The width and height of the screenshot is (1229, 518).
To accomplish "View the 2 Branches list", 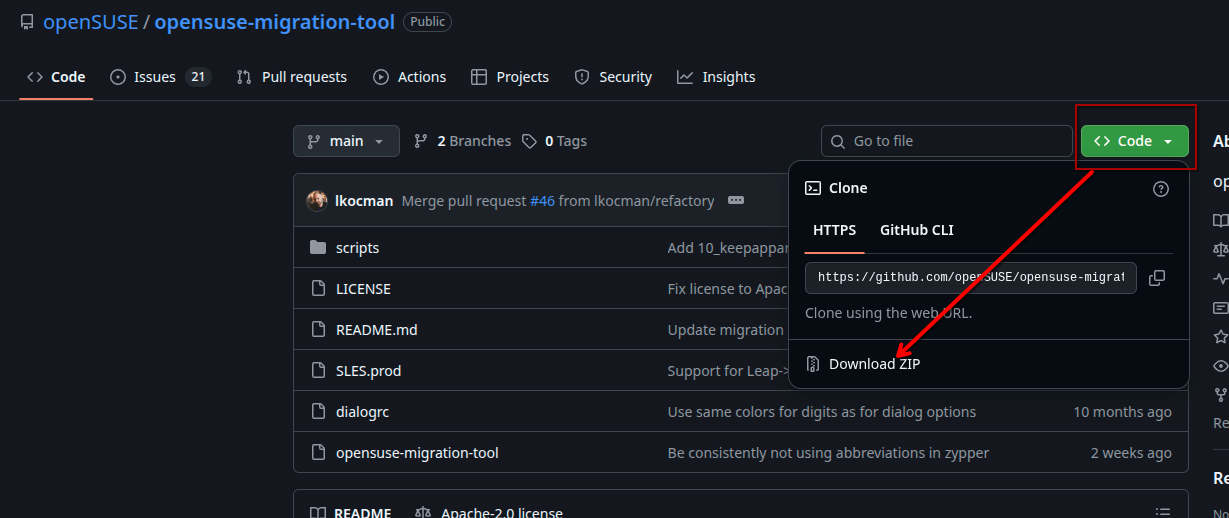I will 463,141.
